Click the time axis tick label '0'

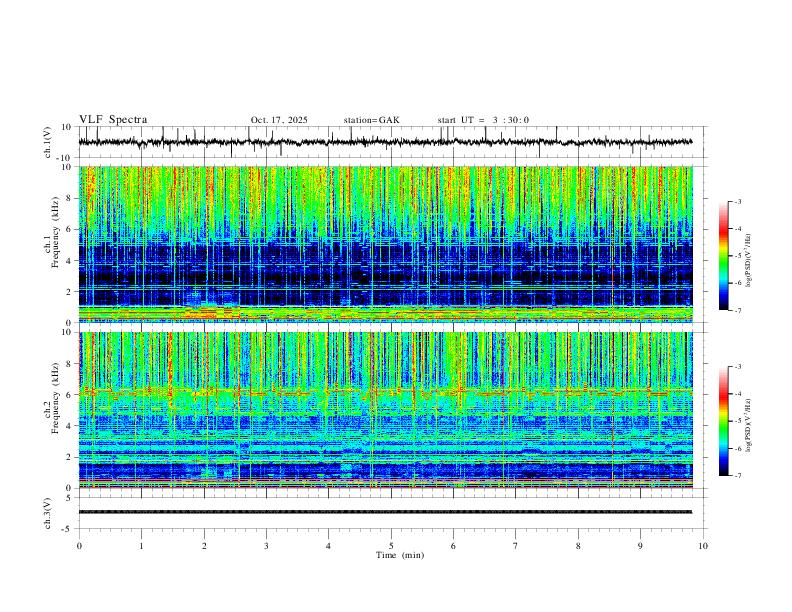click(79, 546)
